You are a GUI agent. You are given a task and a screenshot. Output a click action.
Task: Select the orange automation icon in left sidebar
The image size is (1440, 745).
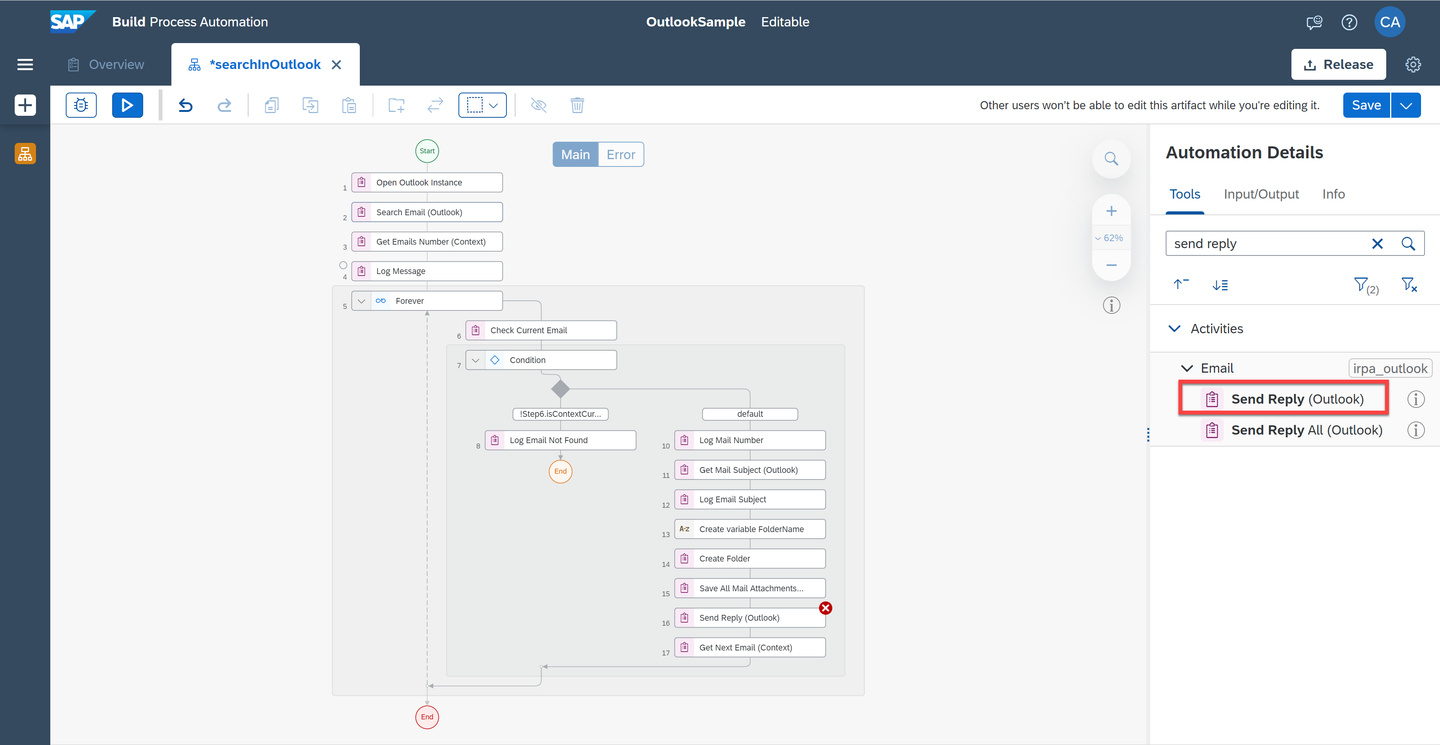tap(25, 153)
